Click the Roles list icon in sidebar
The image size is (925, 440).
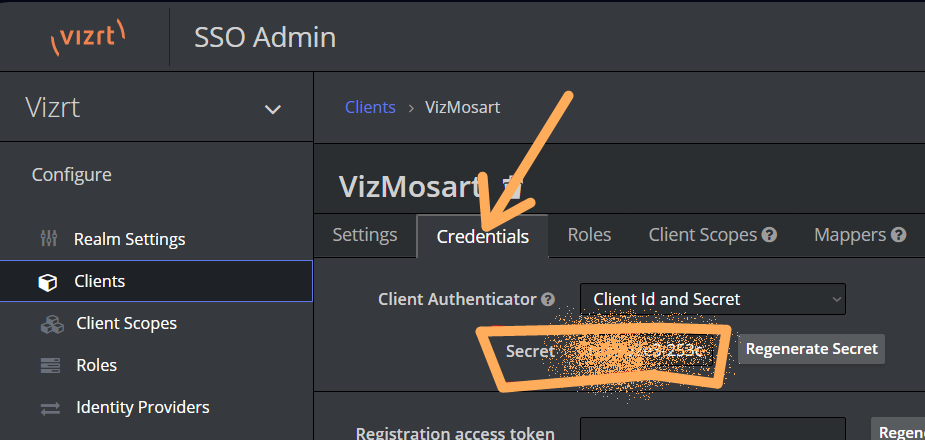50,366
